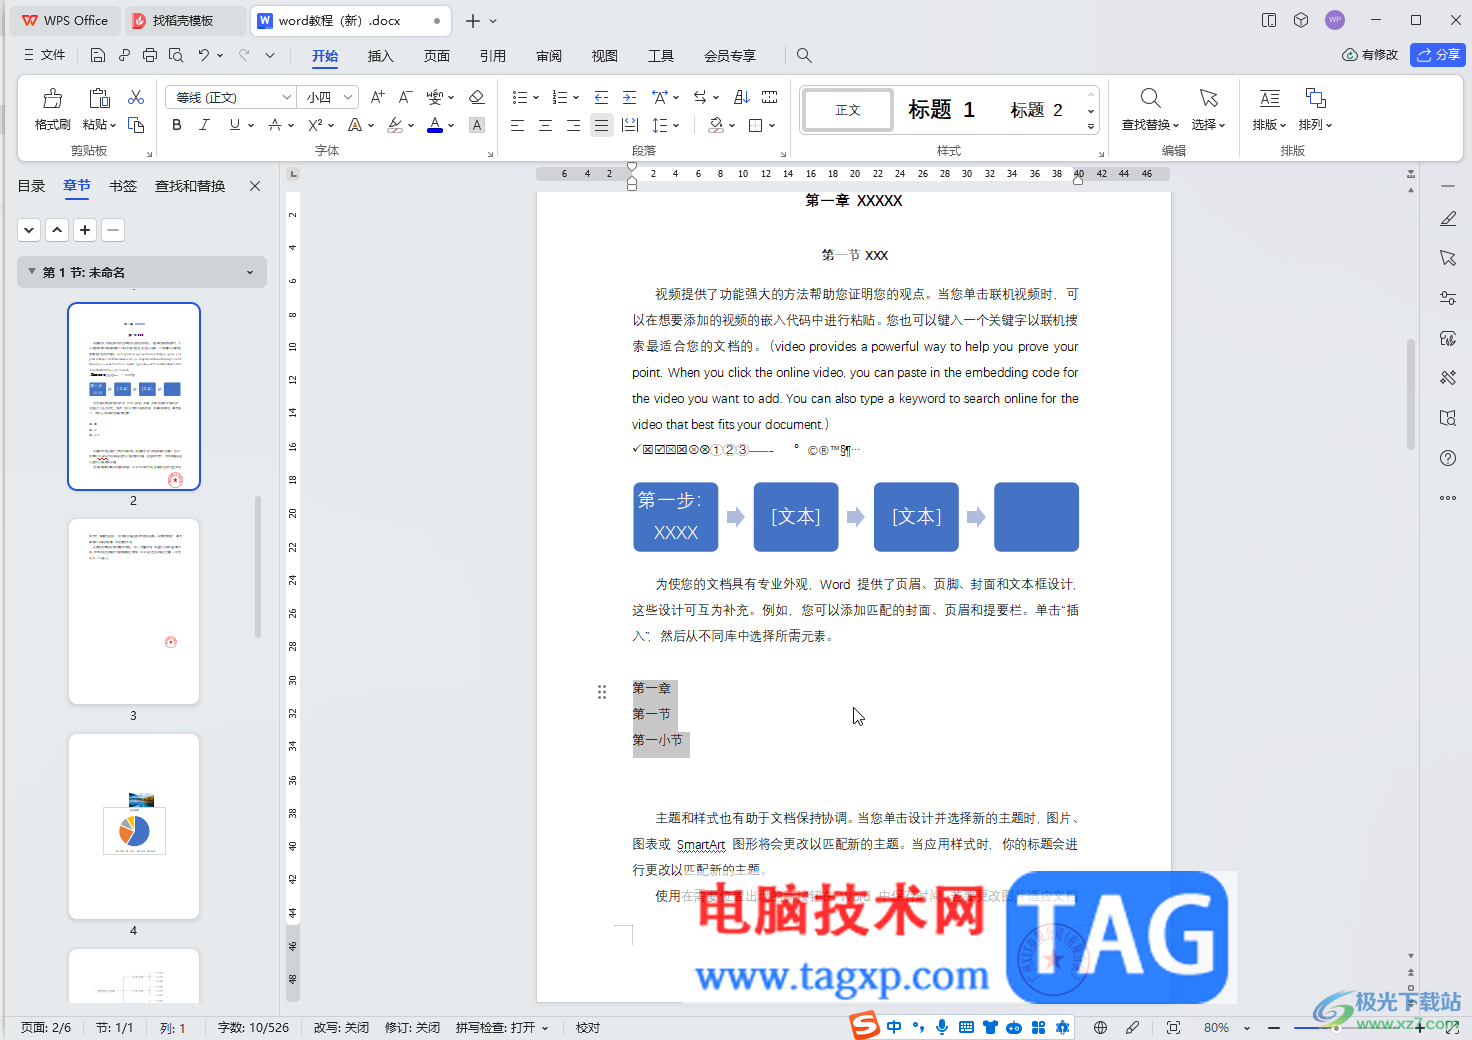Click the help question mark in right sidebar
1472x1040 pixels.
(1448, 458)
